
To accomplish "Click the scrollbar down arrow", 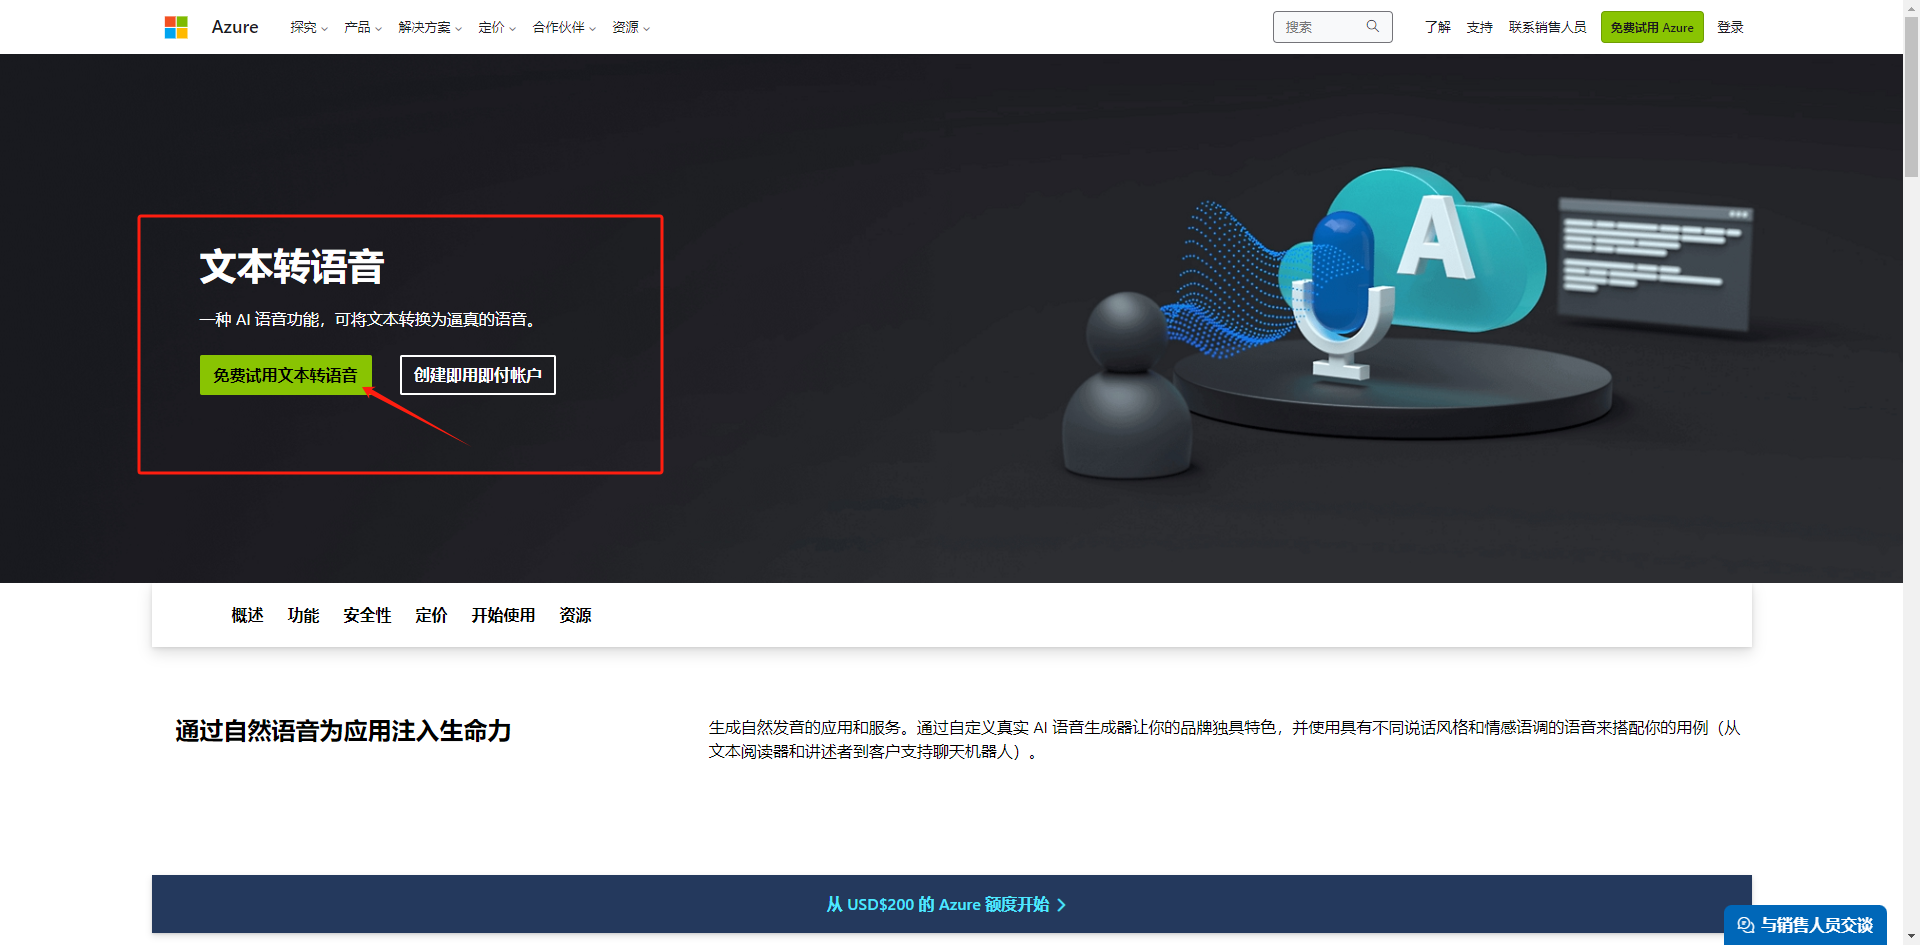I will coord(1911,937).
